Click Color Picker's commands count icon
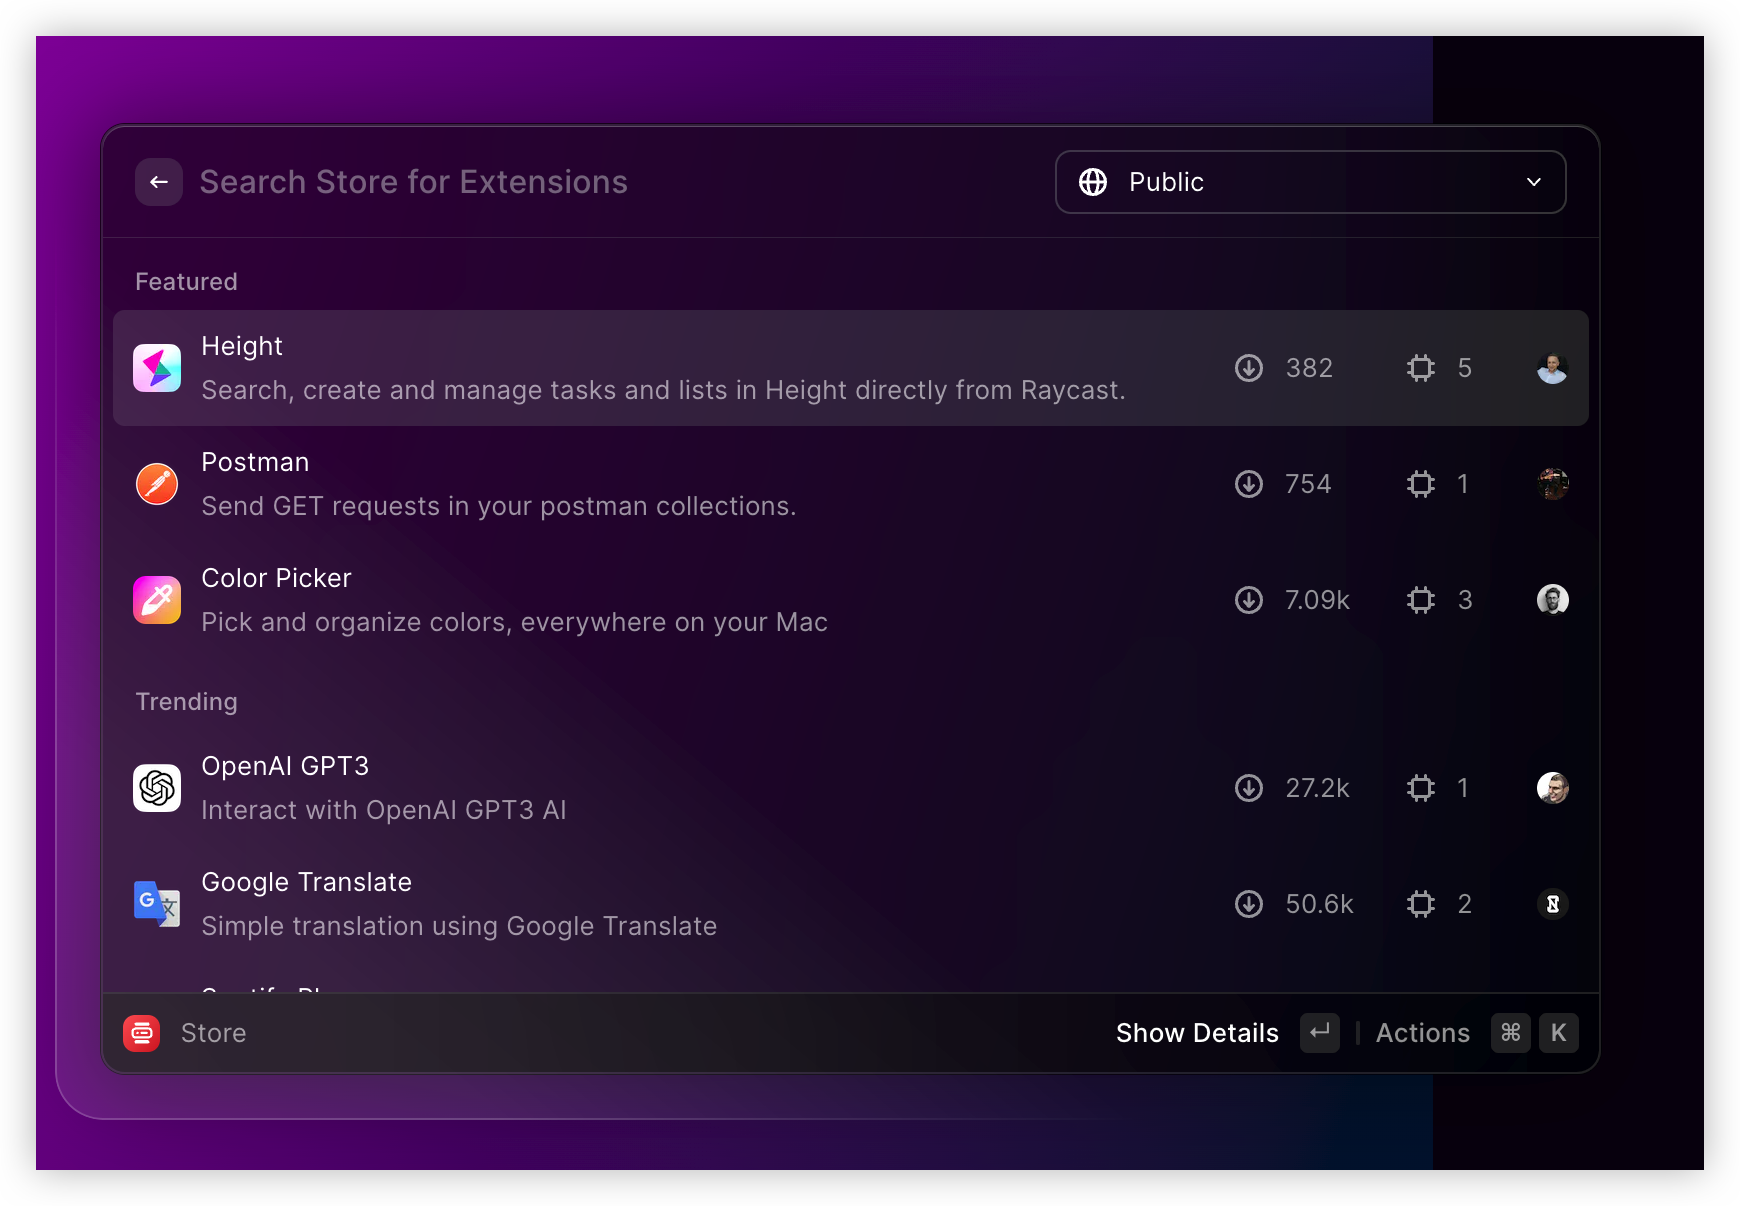The height and width of the screenshot is (1206, 1740). click(x=1421, y=600)
